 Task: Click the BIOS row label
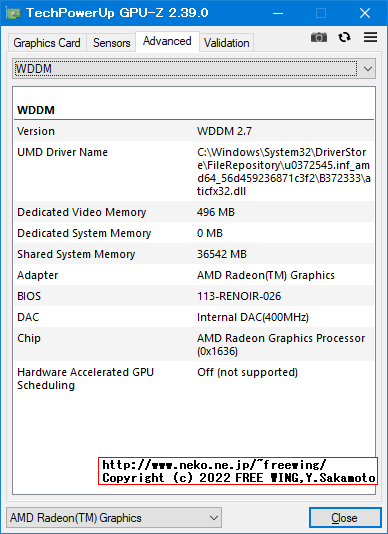click(29, 296)
